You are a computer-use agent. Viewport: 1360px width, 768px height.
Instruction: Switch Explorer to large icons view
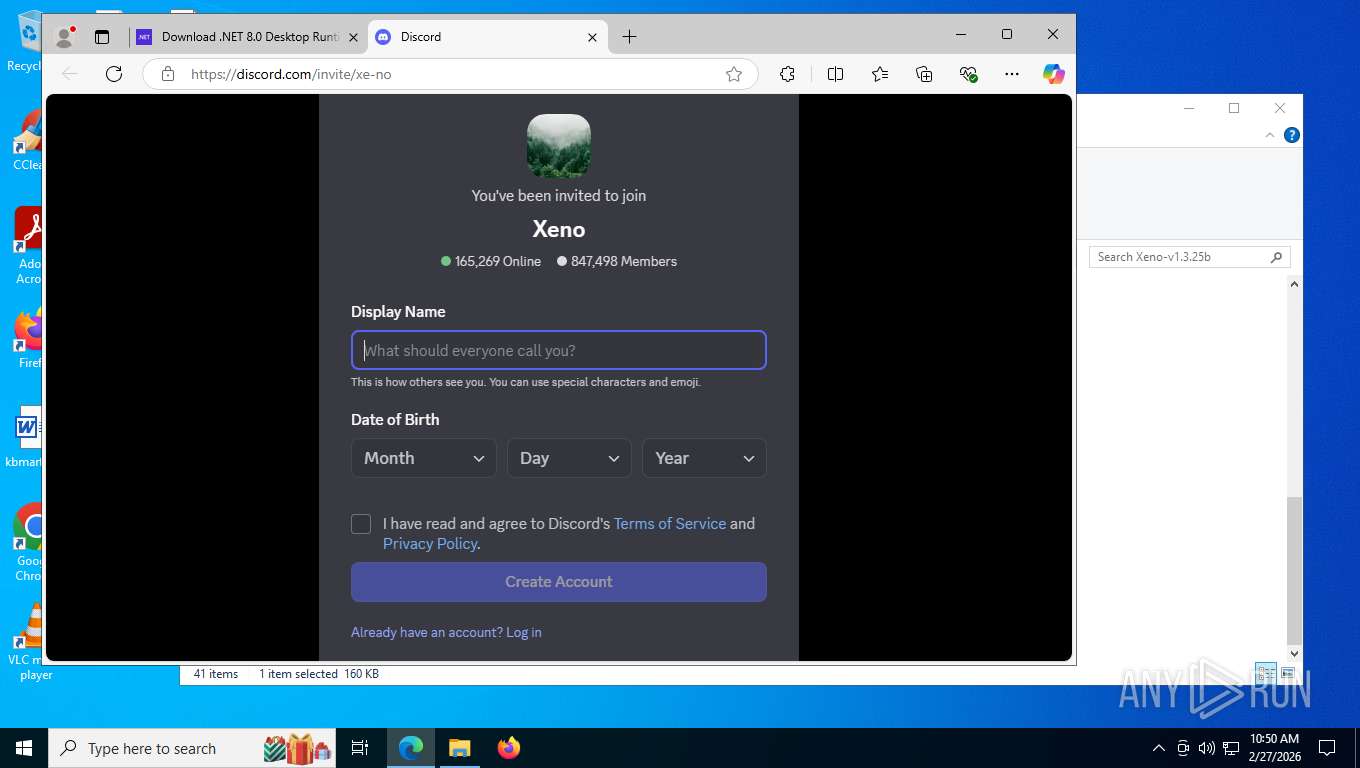1288,674
